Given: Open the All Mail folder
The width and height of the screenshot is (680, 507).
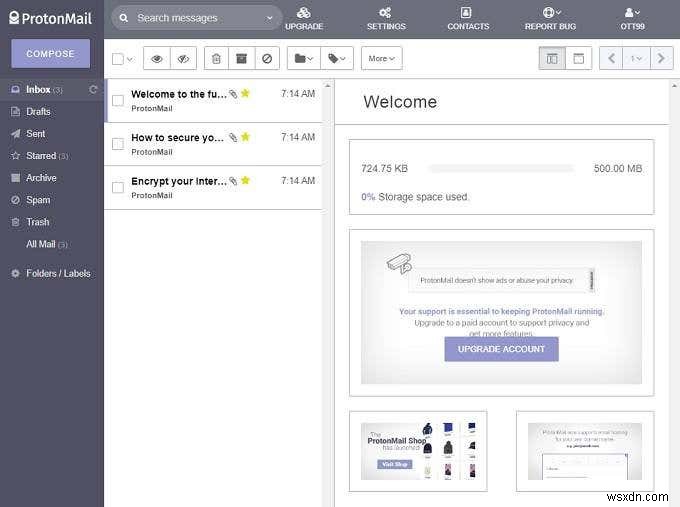Looking at the screenshot, I should (52, 244).
